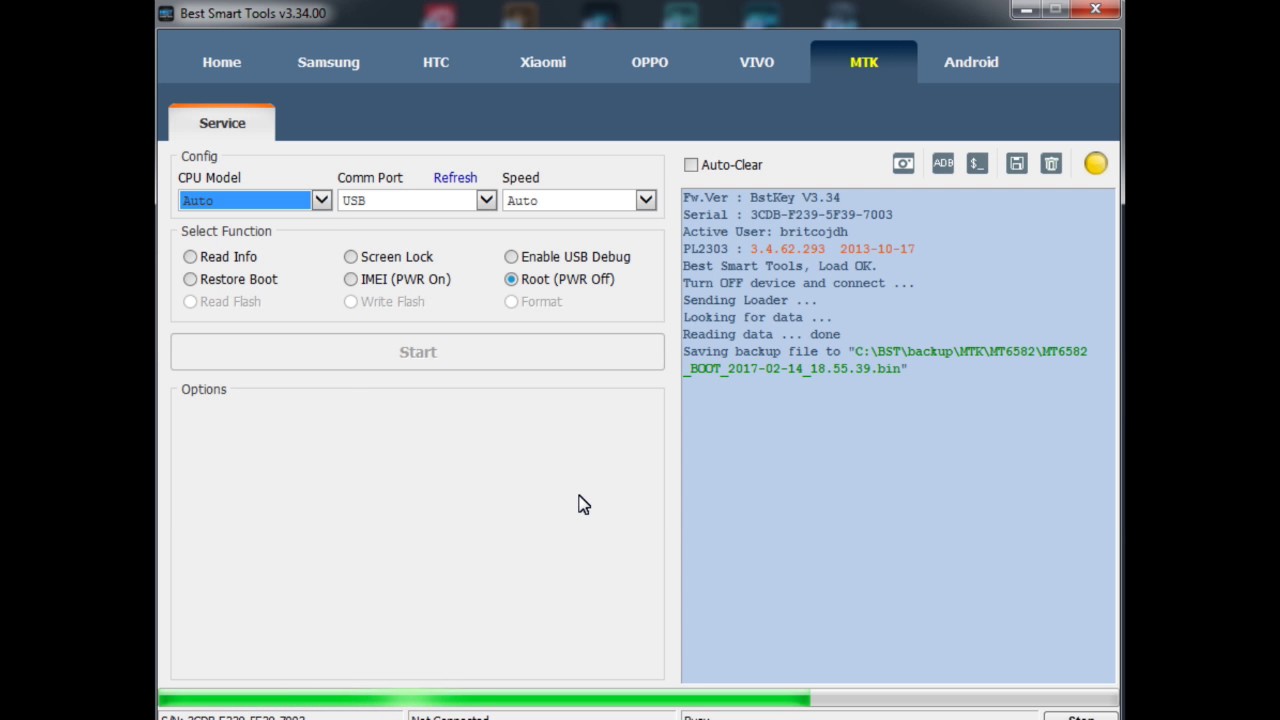Click the 'Best Smart Tools, Load OK.' line
Viewport: 1280px width, 720px height.
click(779, 266)
